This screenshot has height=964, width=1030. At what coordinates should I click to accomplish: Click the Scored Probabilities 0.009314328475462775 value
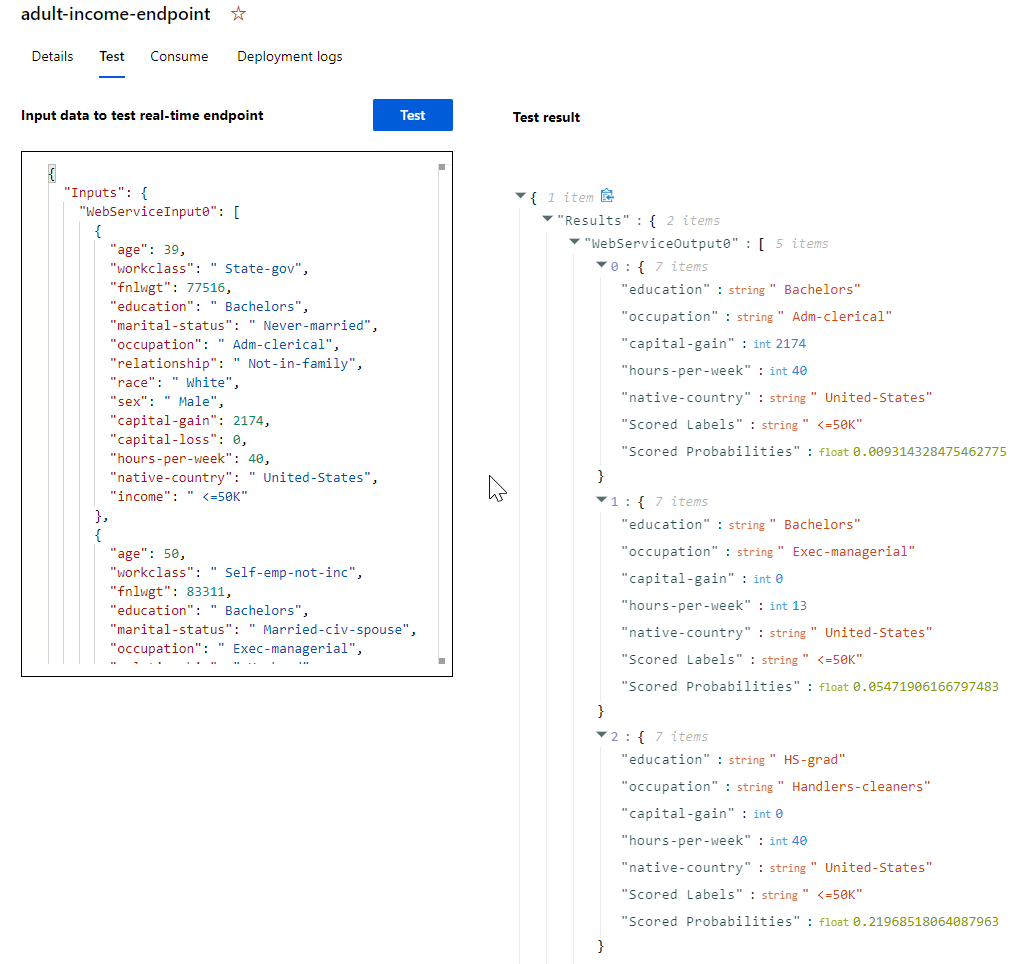pos(929,452)
